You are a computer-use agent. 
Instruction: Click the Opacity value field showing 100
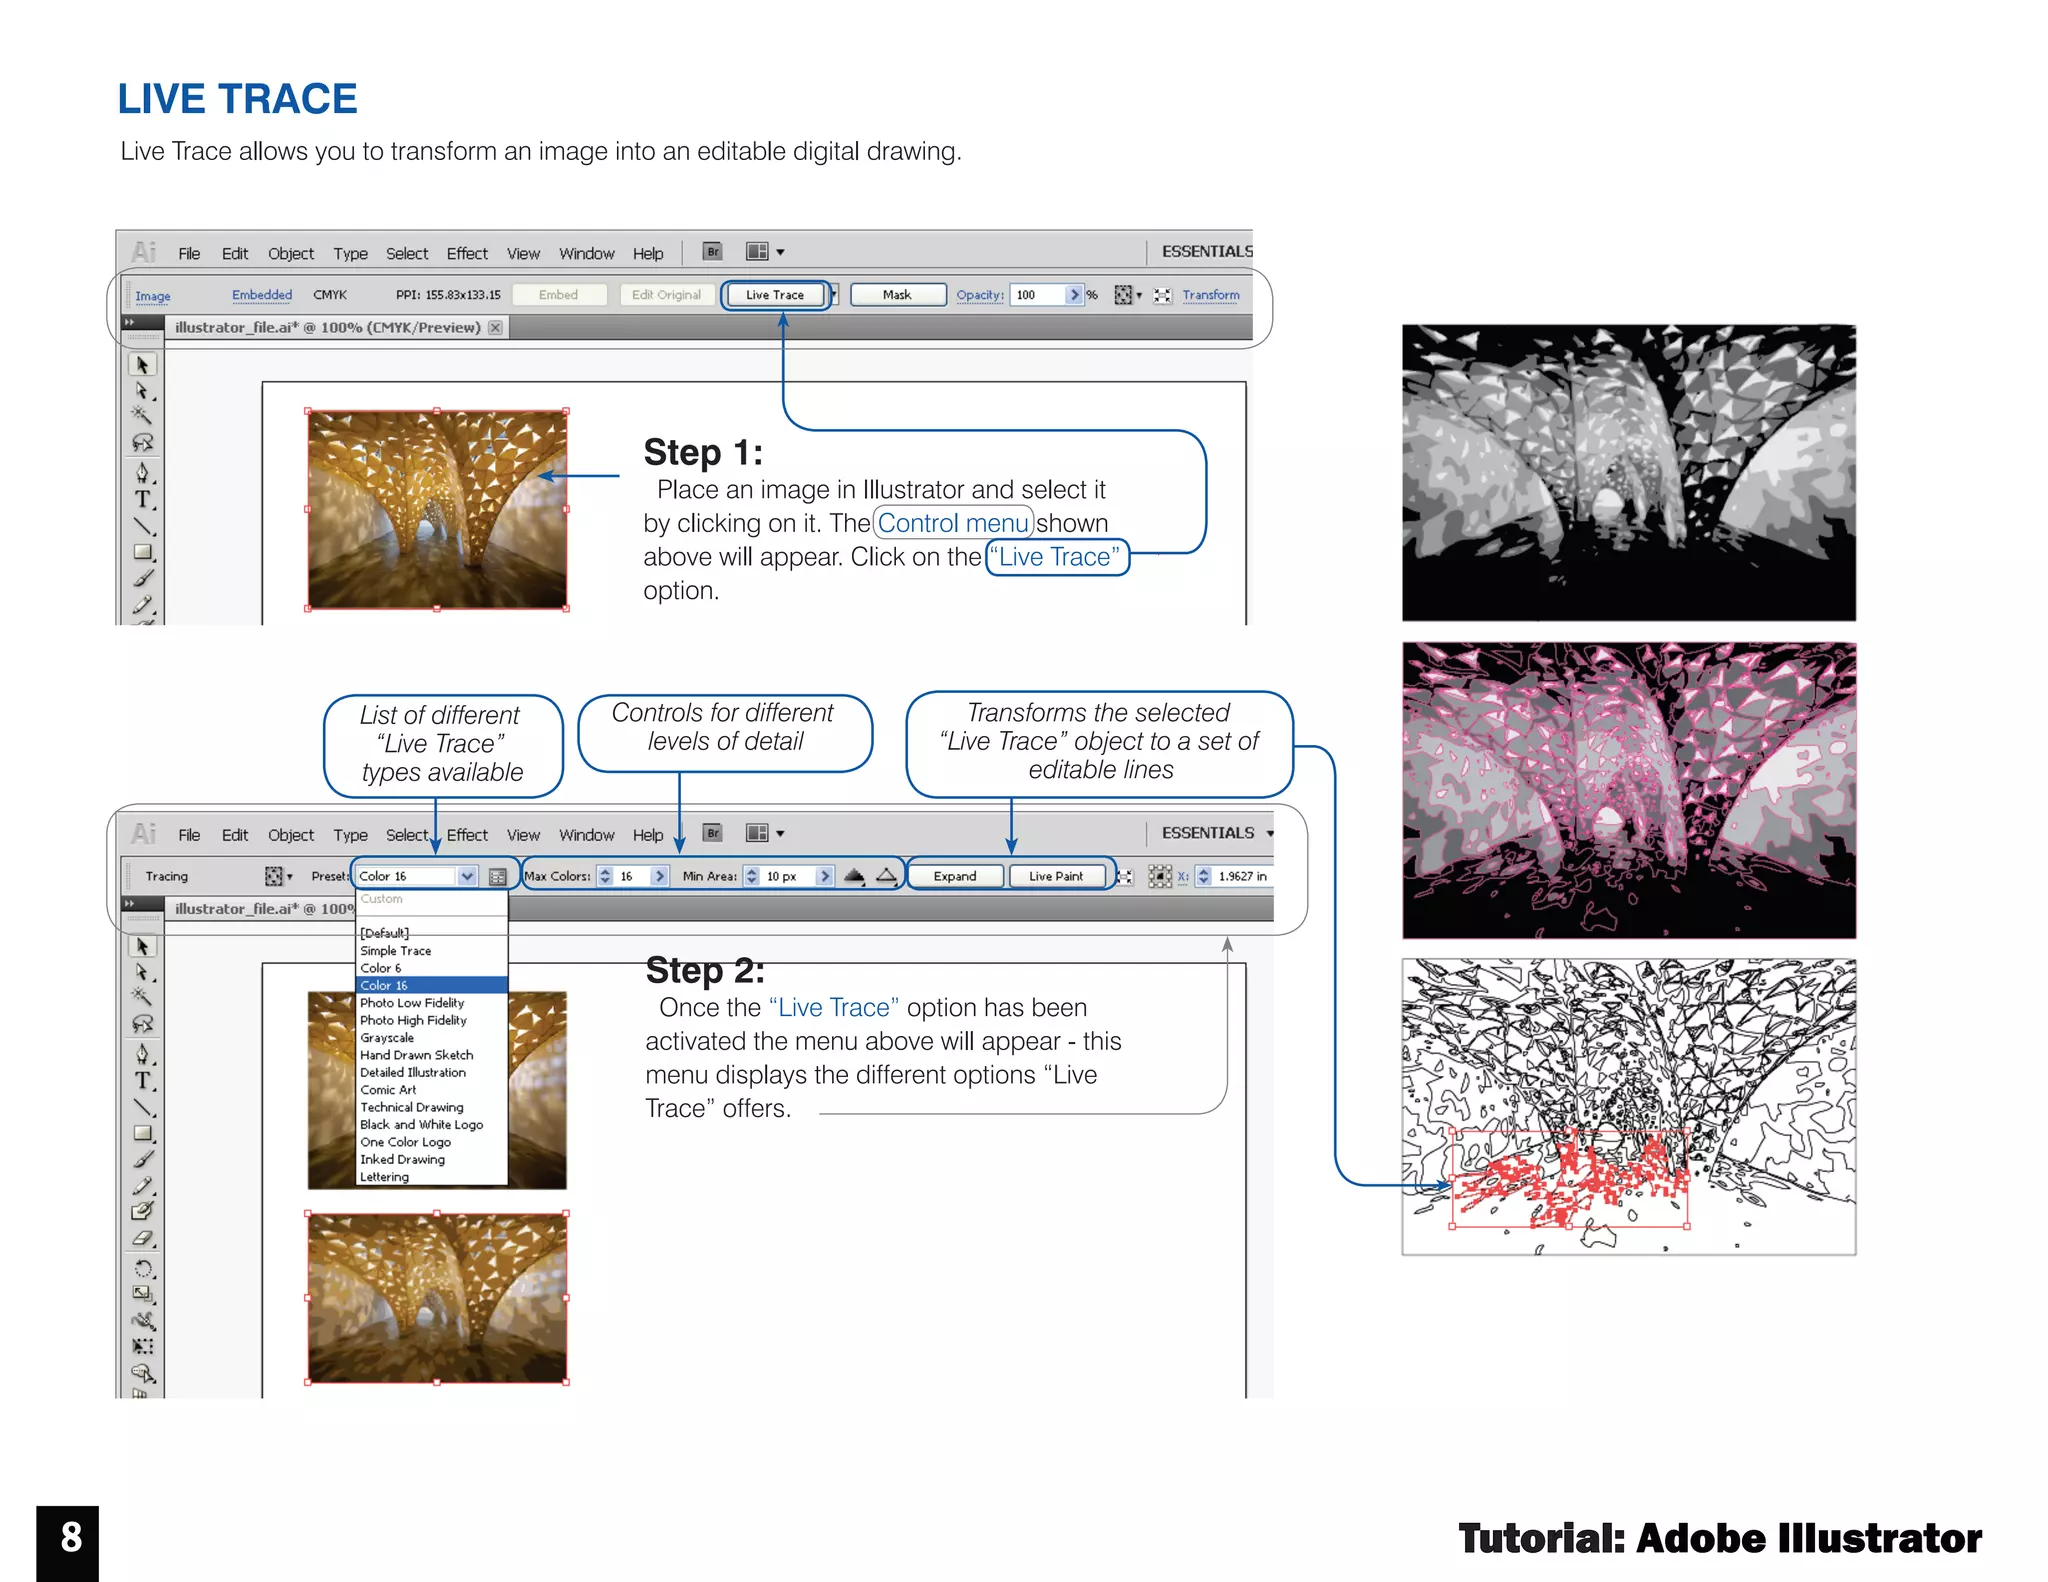[x=1038, y=295]
